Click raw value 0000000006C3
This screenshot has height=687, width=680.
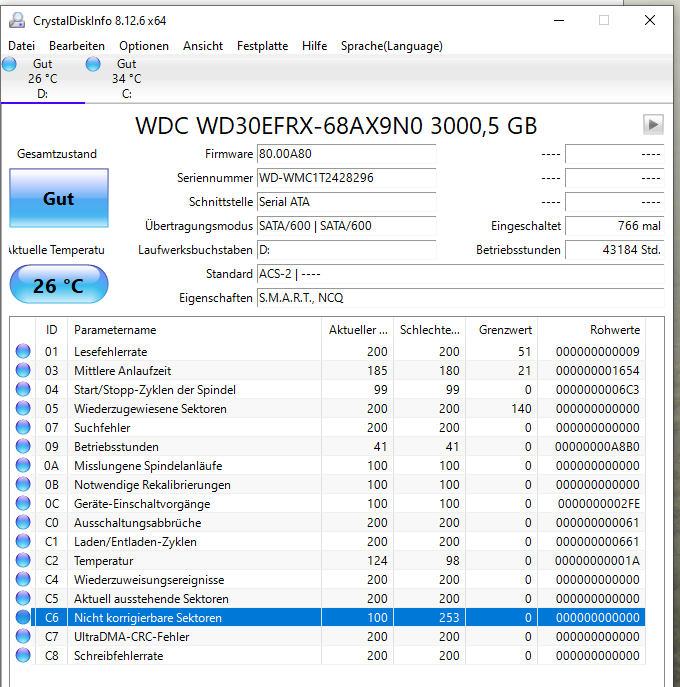click(598, 390)
